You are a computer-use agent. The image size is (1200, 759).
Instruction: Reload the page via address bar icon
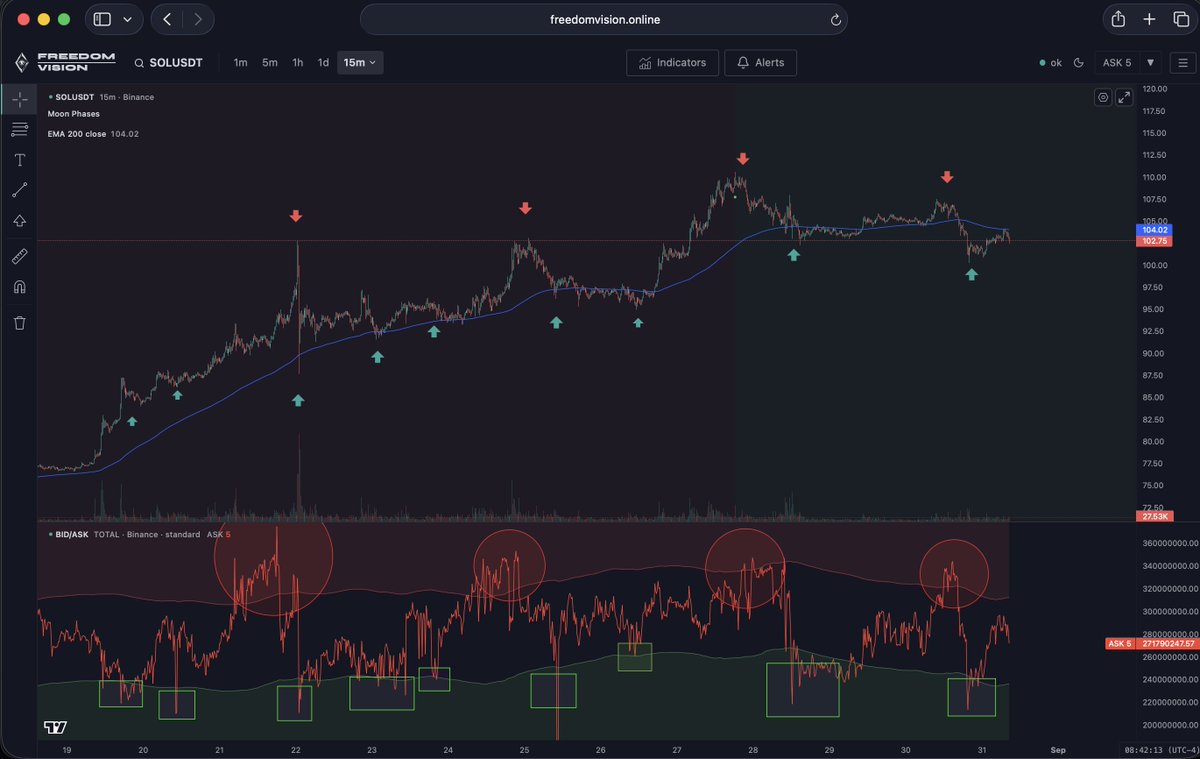(835, 19)
